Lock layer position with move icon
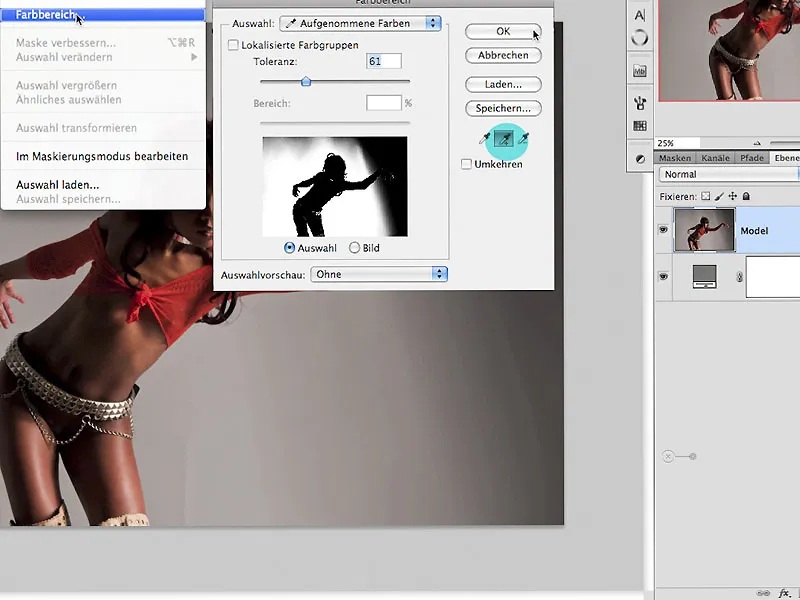Screen dimensions: 800x600 click(x=733, y=196)
